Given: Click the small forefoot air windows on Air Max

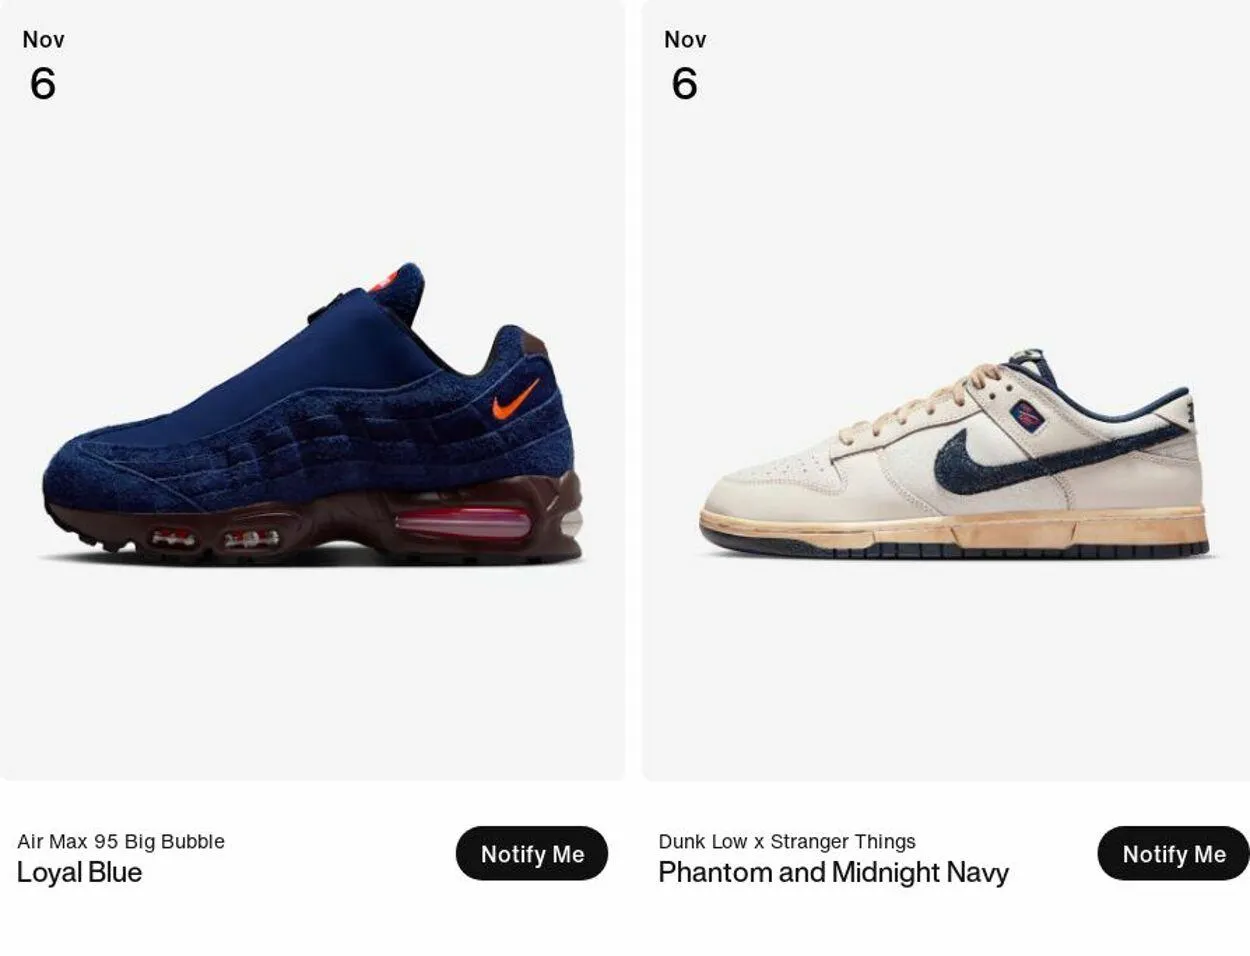Looking at the screenshot, I should click(214, 539).
